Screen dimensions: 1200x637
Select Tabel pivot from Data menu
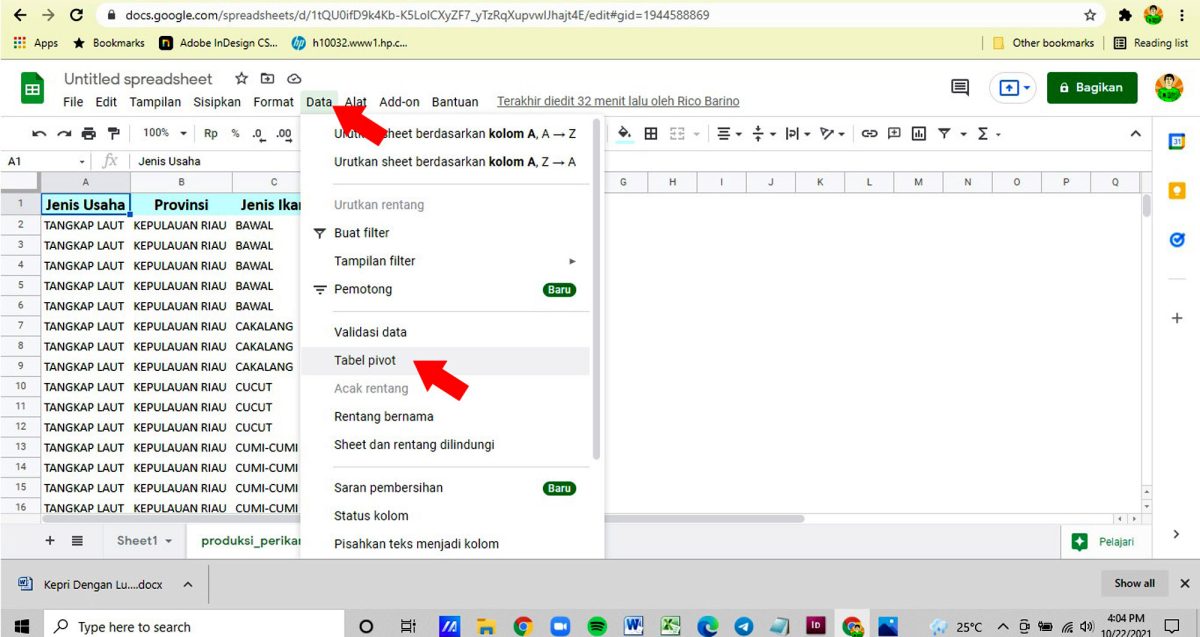coord(365,360)
